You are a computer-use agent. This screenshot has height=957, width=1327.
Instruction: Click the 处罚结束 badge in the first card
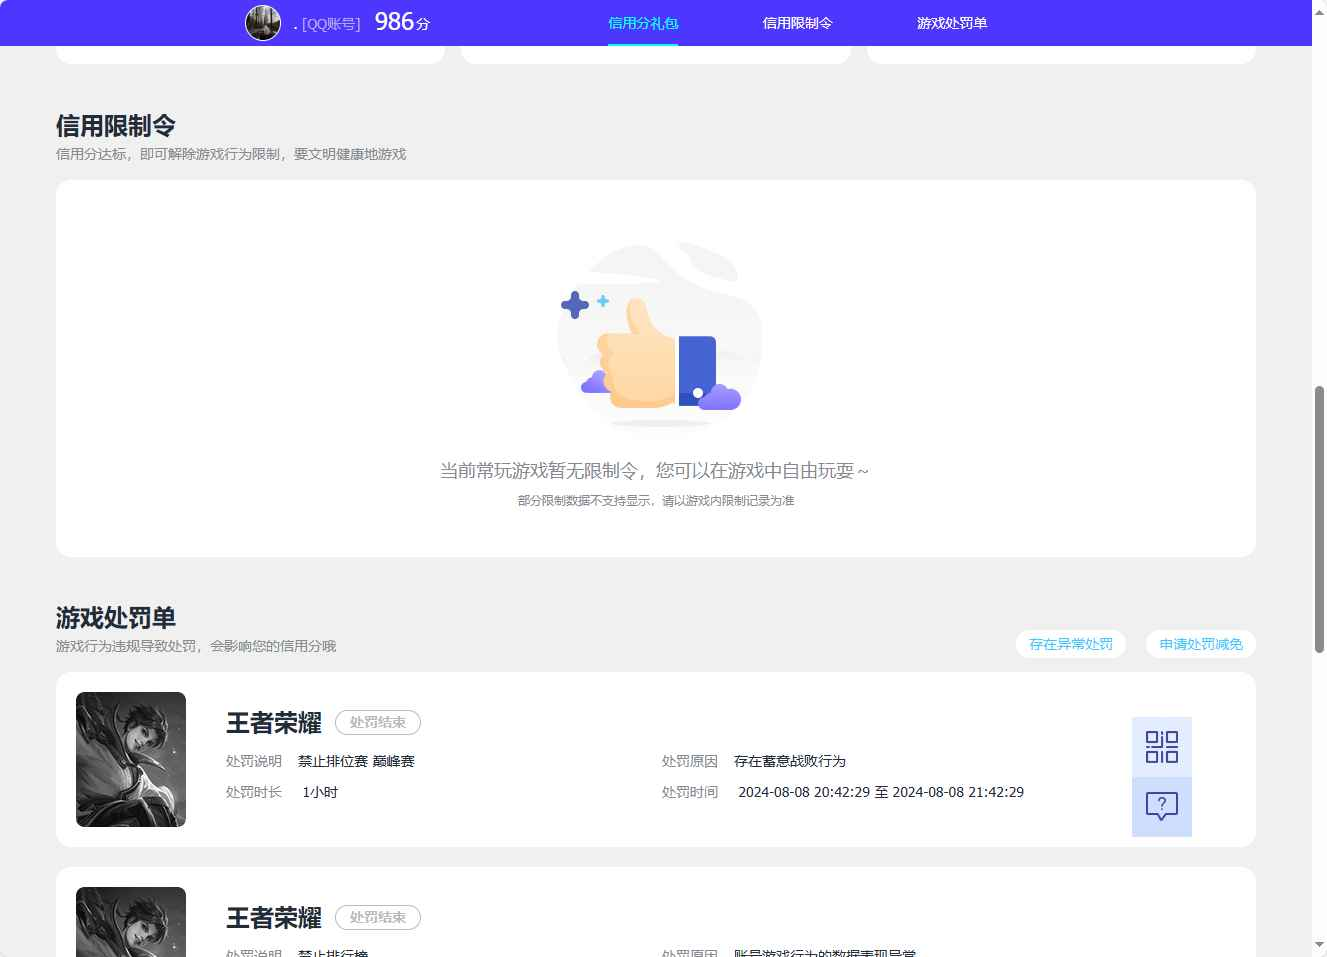(378, 722)
